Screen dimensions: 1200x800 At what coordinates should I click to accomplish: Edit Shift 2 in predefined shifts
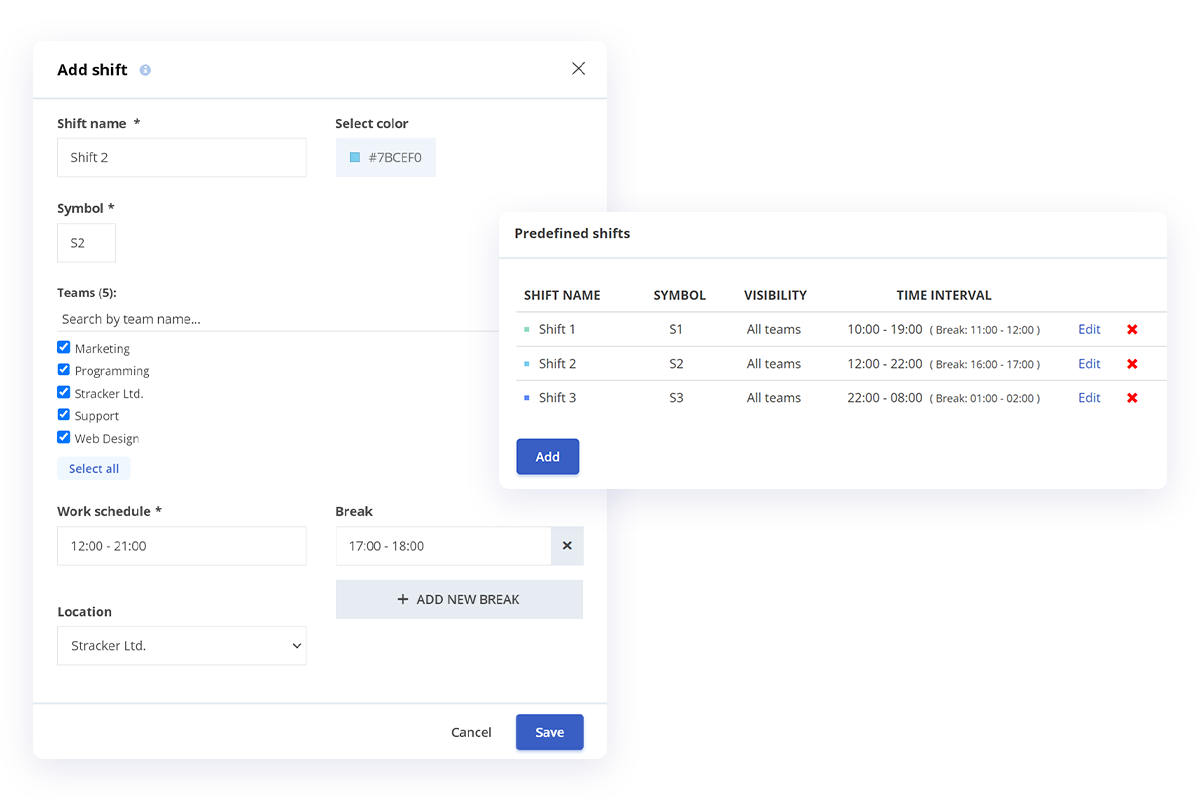click(x=1089, y=363)
